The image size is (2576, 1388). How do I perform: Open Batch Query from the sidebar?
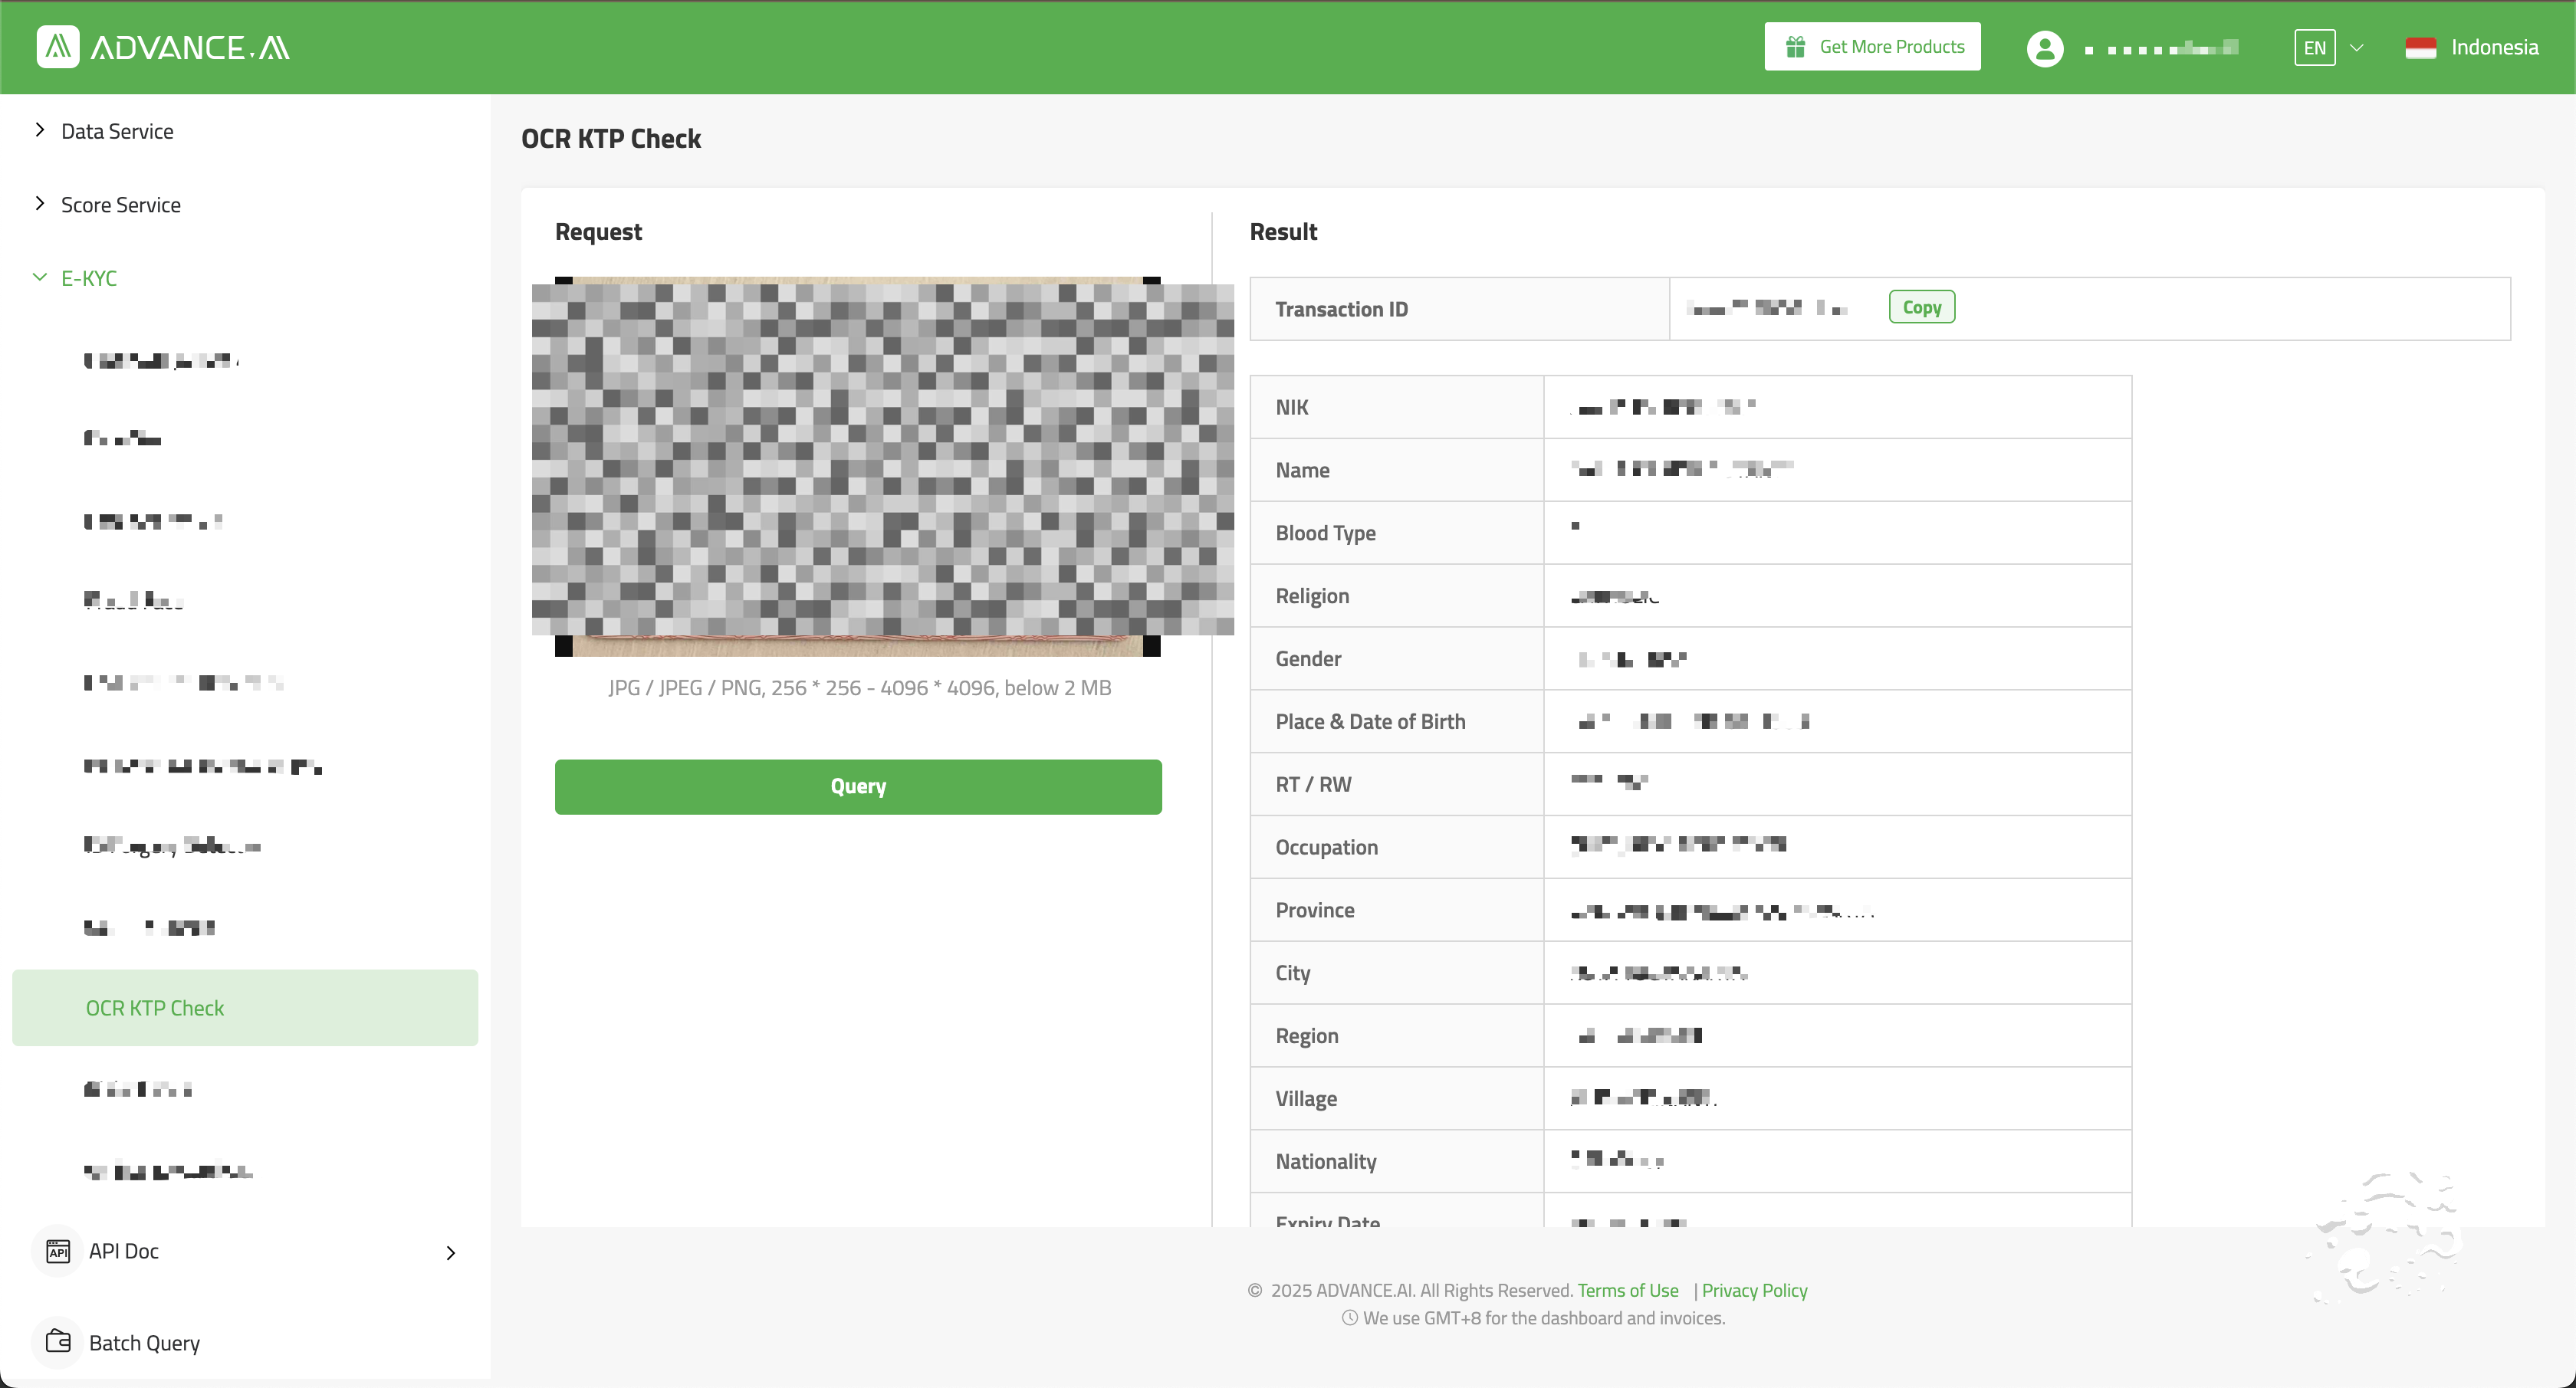(x=144, y=1342)
